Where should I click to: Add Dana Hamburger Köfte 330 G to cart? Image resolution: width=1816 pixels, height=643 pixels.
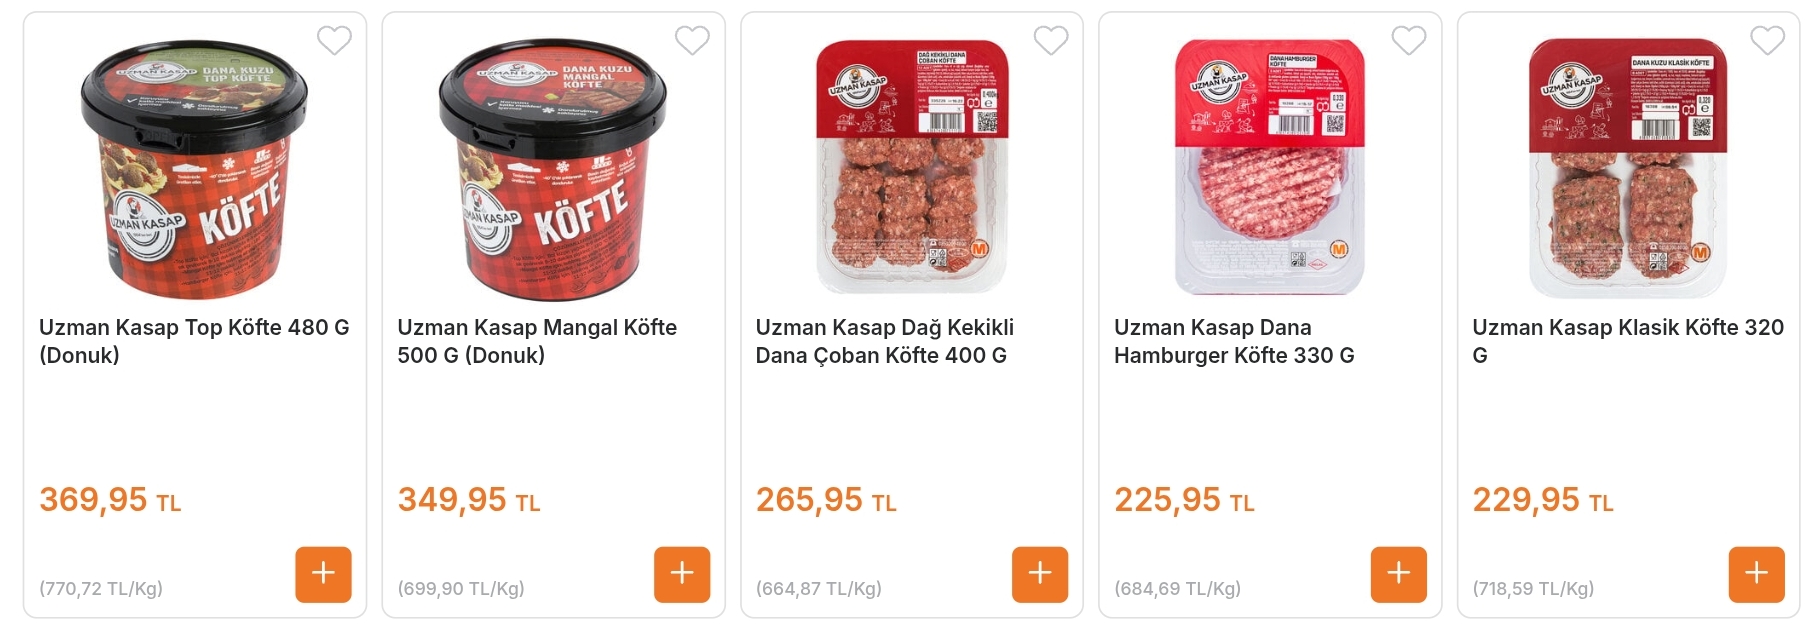point(1398,574)
